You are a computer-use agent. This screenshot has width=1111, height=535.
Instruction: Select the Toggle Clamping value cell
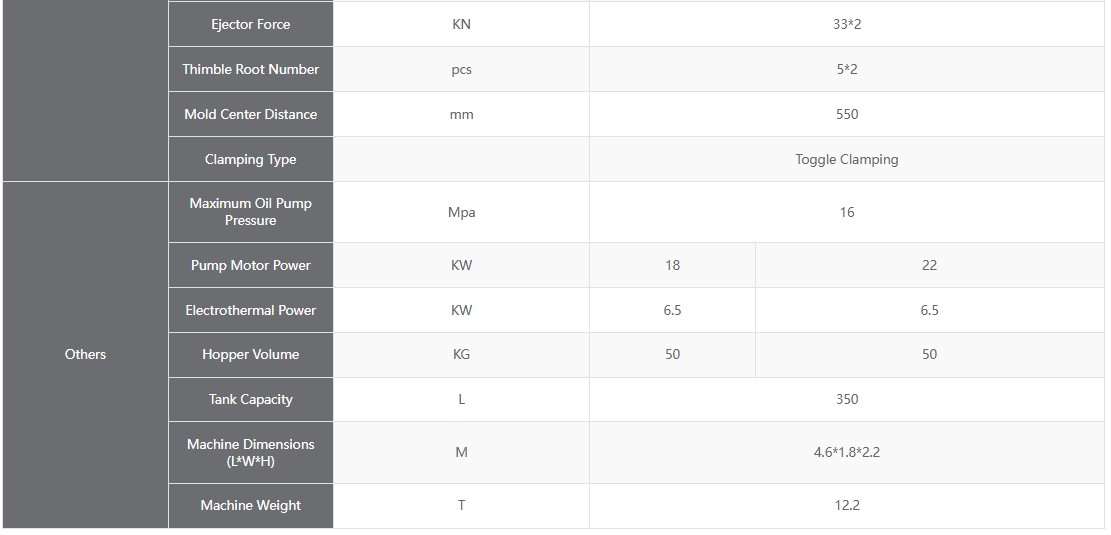pyautogui.click(x=846, y=159)
